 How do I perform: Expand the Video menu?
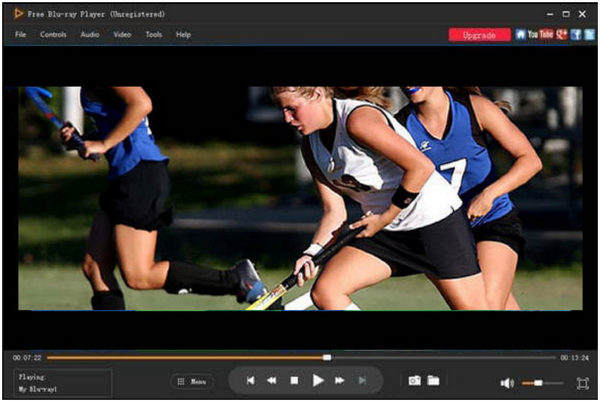pyautogui.click(x=122, y=34)
